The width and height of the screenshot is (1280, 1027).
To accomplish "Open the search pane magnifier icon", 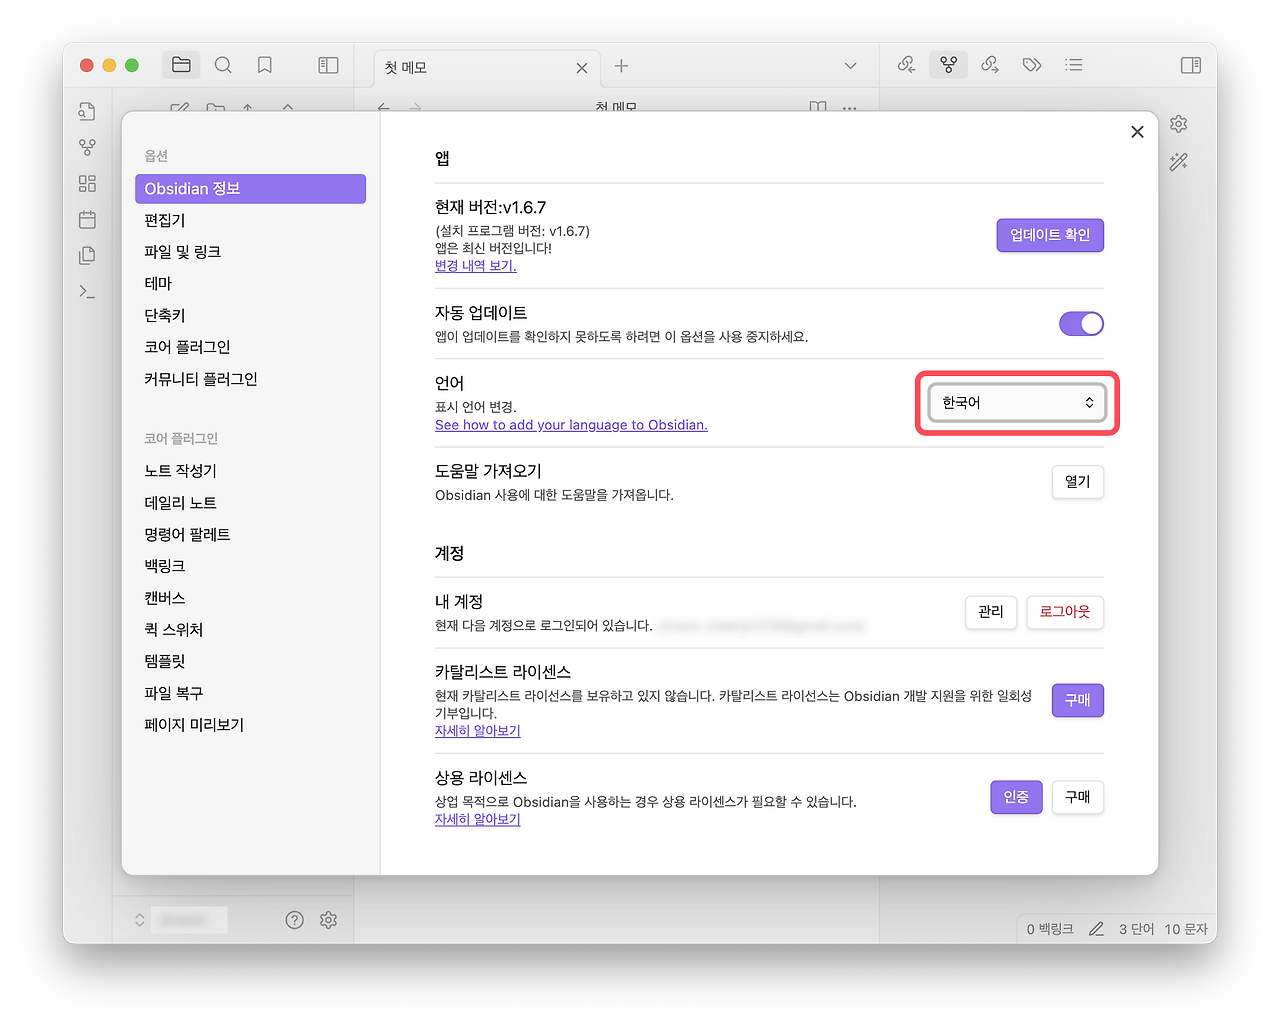I will tap(223, 65).
